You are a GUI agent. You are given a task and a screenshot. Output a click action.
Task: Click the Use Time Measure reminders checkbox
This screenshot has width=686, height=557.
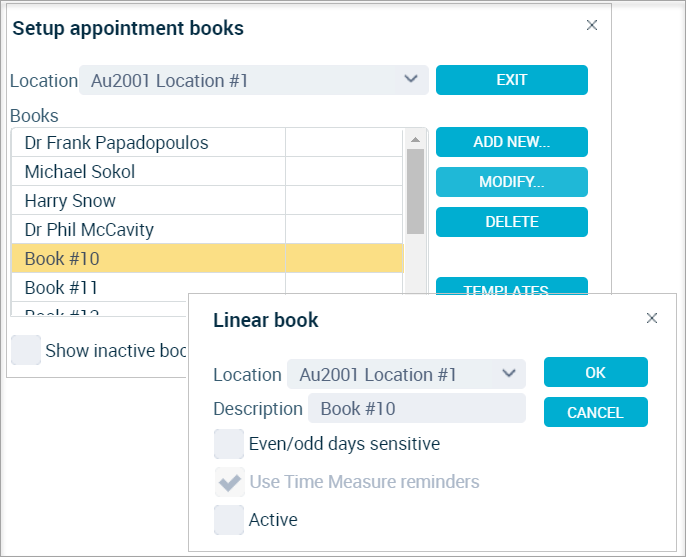229,482
